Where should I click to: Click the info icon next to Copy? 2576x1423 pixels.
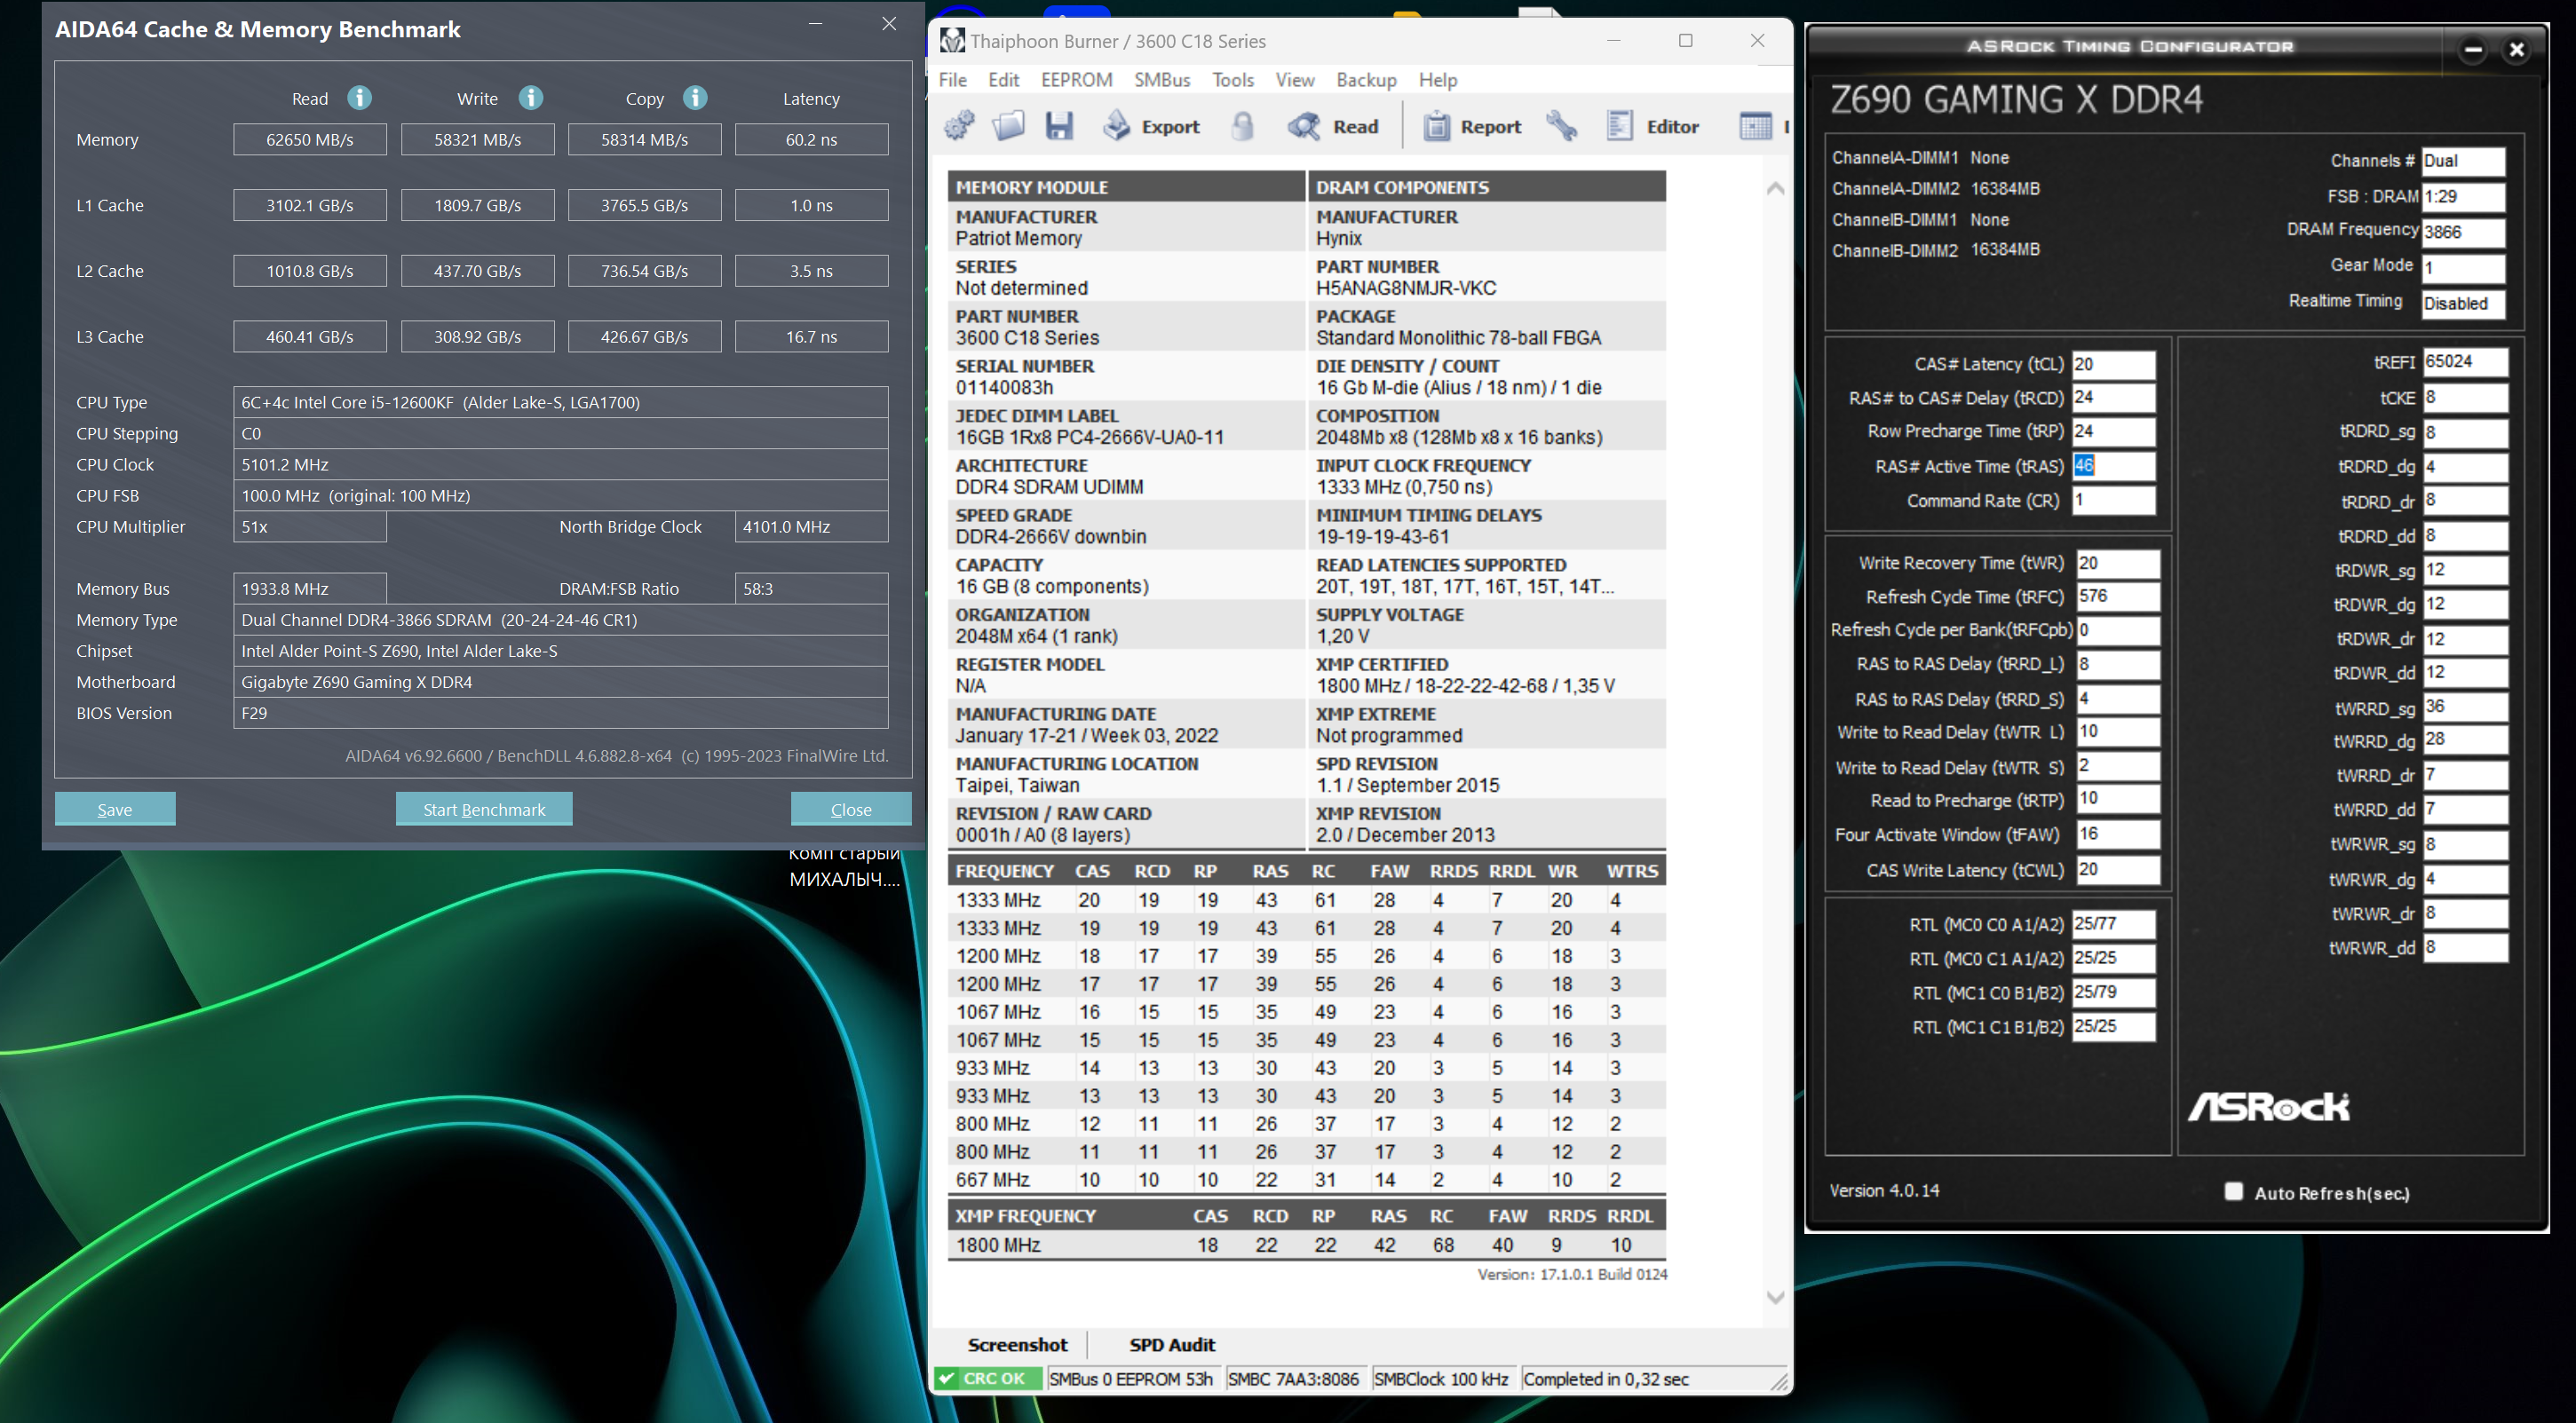[695, 98]
